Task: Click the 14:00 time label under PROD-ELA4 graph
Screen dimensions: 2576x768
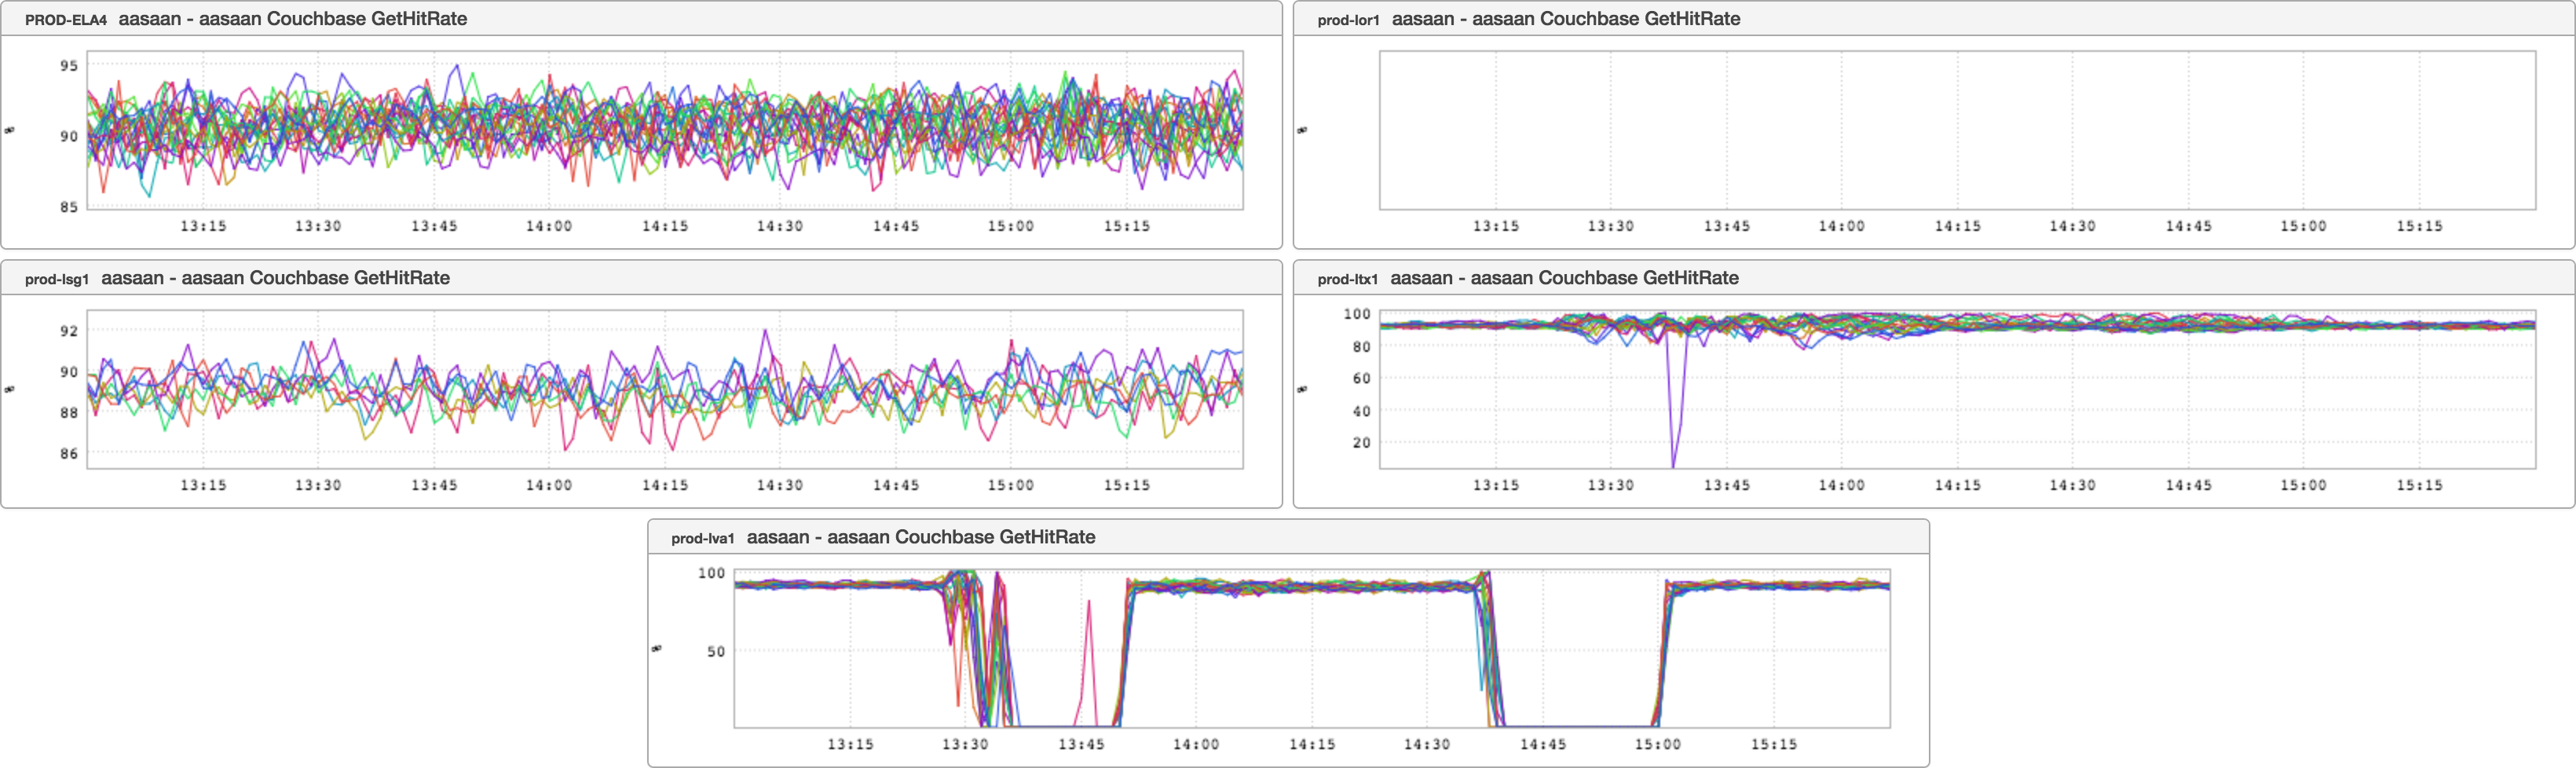Action: 549,226
